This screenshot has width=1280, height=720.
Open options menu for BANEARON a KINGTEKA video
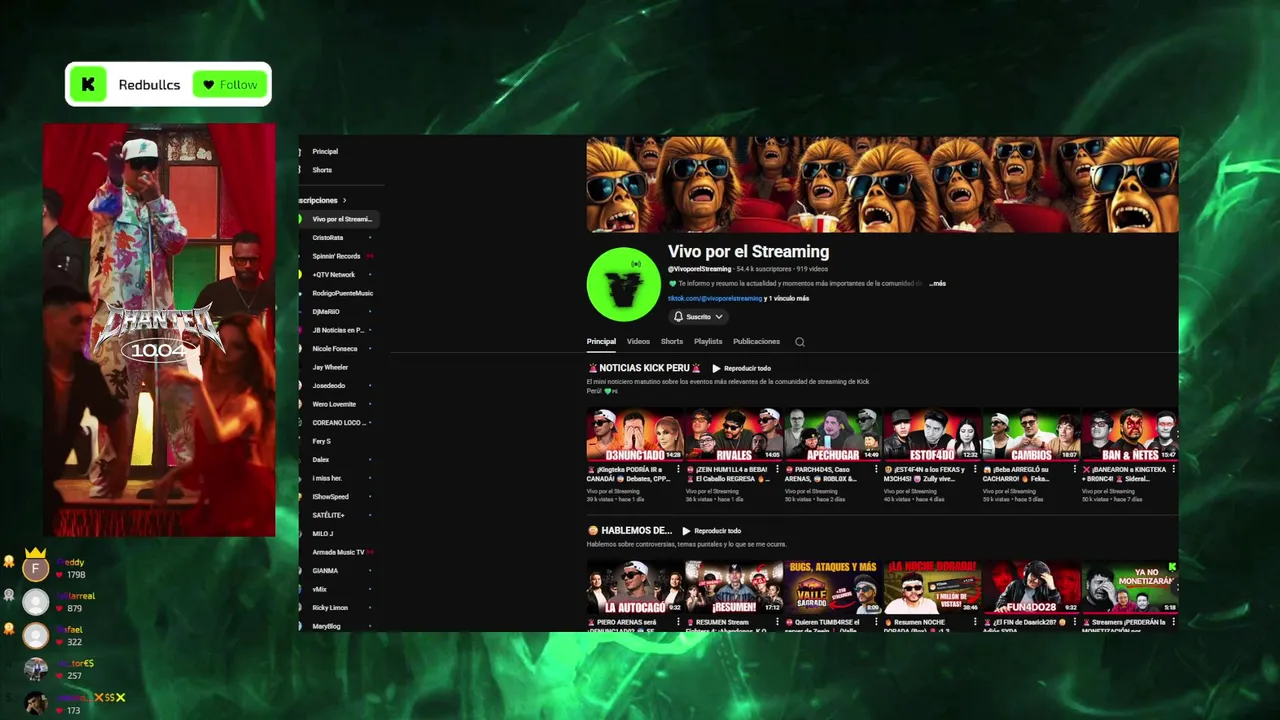click(1173, 469)
